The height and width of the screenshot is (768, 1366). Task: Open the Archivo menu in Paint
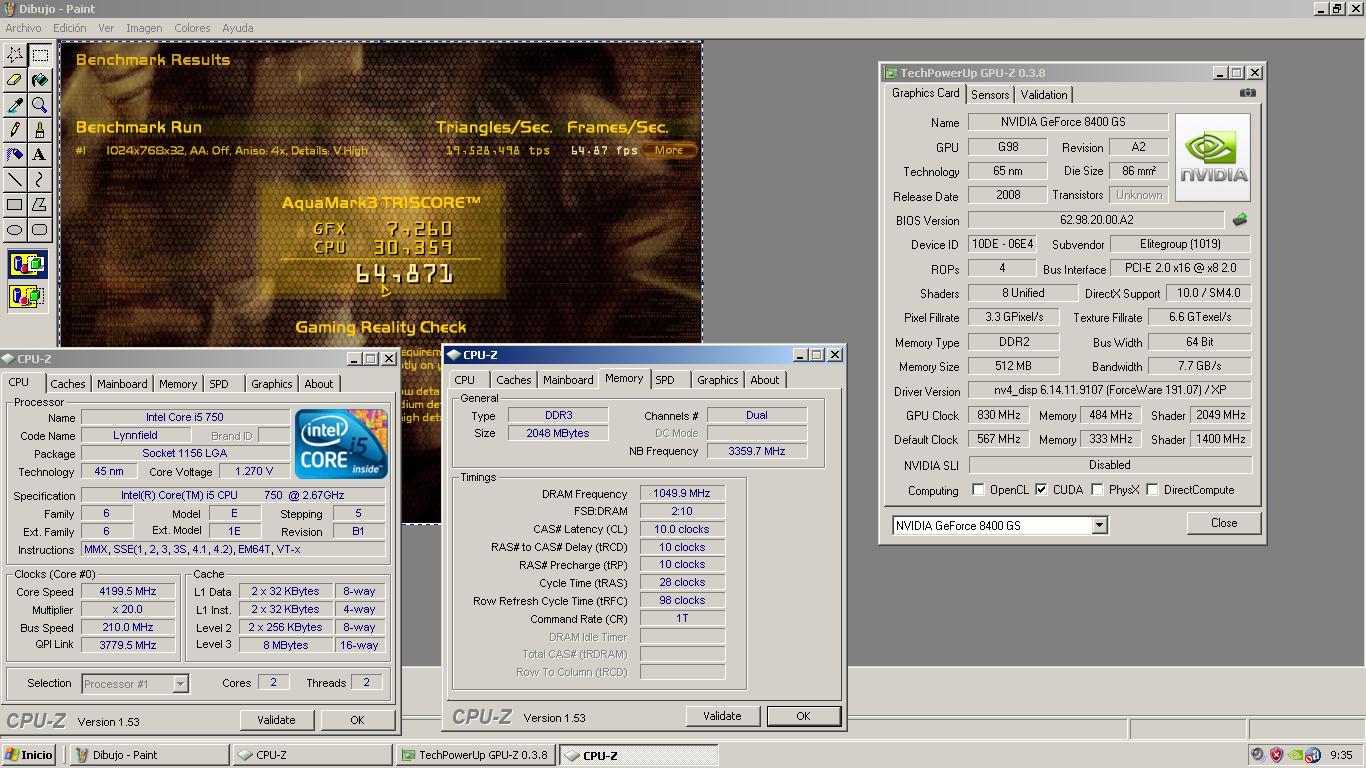tap(24, 28)
